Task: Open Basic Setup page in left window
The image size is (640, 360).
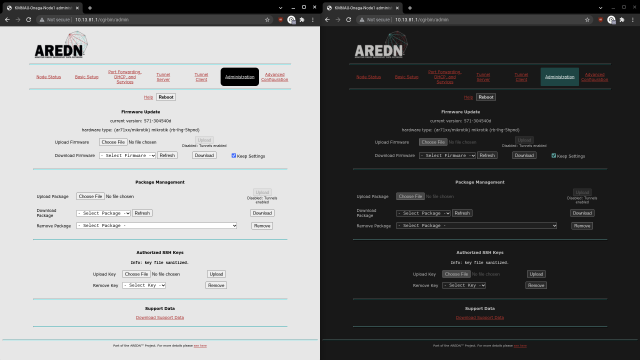Action: (x=87, y=77)
